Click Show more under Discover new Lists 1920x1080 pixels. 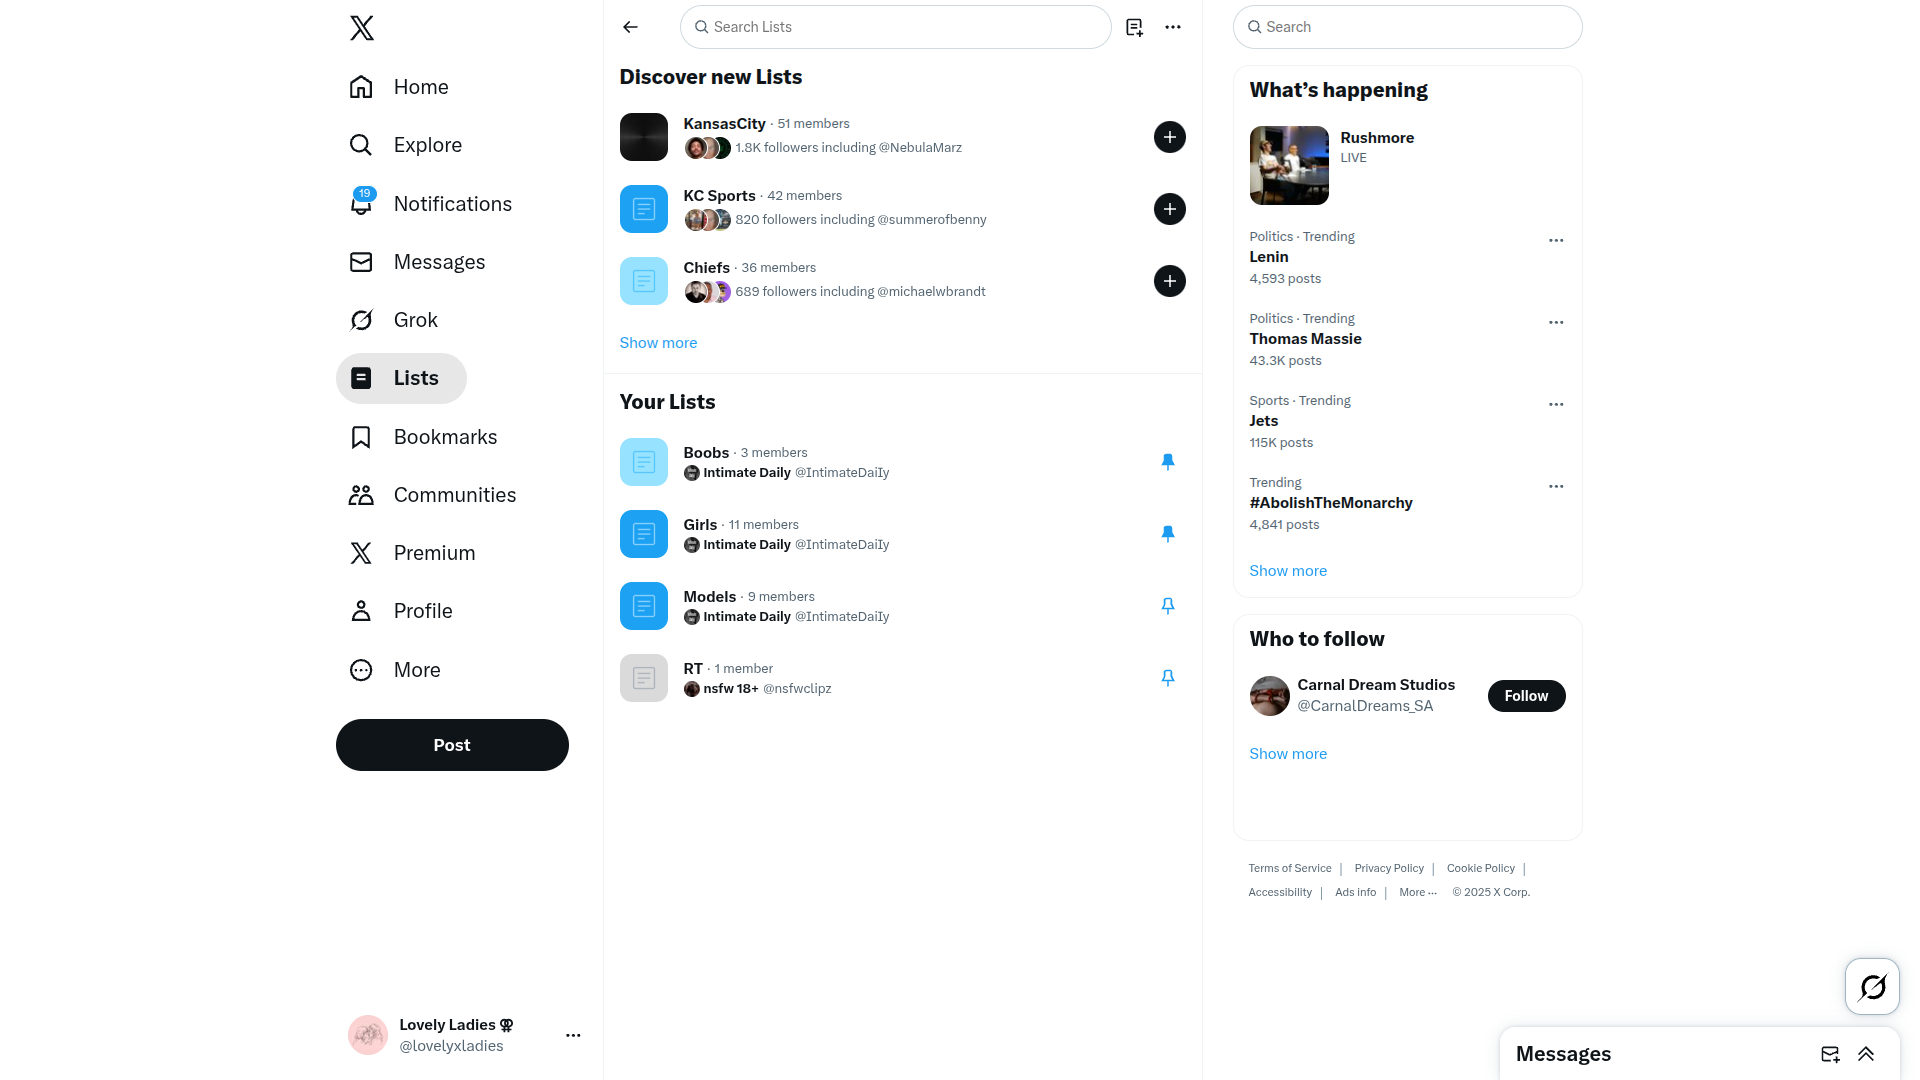[658, 343]
